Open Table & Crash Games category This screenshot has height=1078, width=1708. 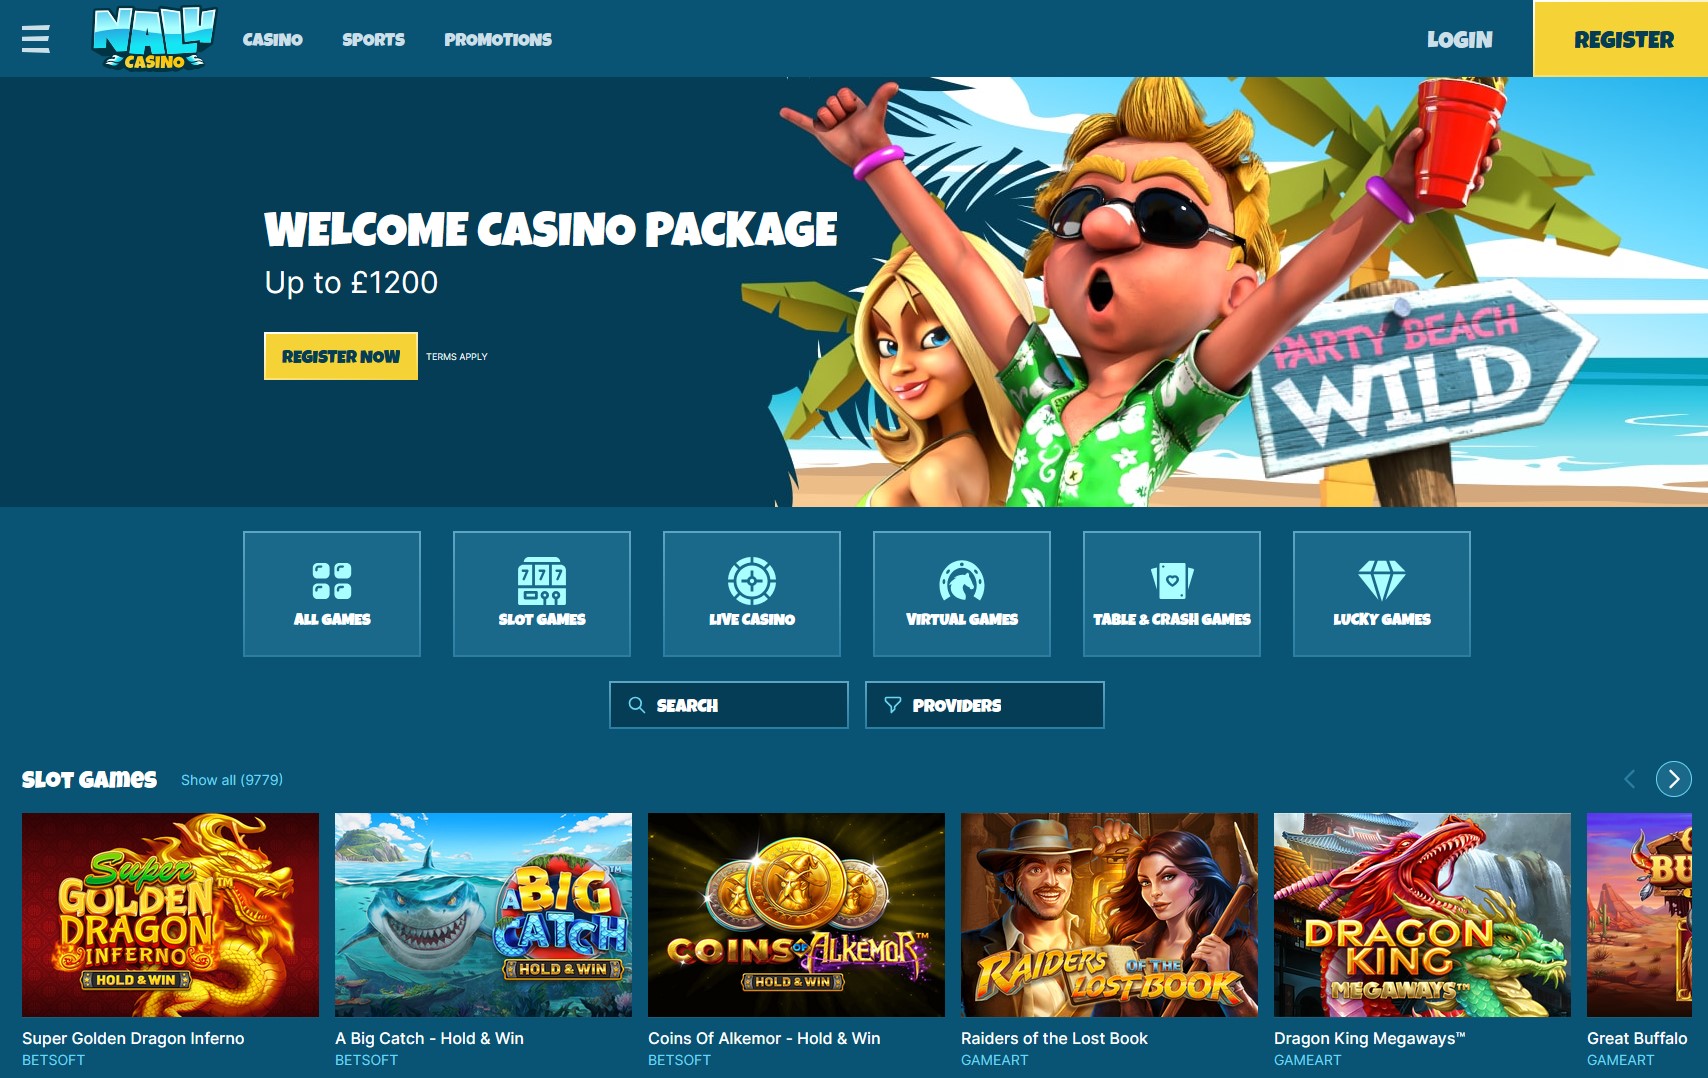pyautogui.click(x=1172, y=594)
